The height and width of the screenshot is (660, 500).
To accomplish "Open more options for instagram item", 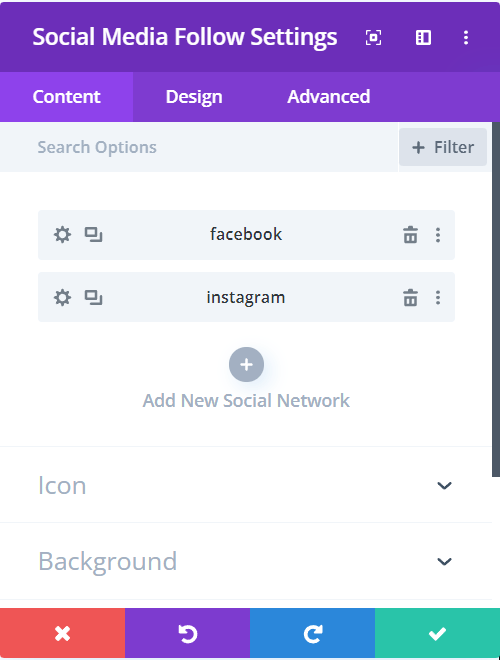I will click(x=438, y=298).
